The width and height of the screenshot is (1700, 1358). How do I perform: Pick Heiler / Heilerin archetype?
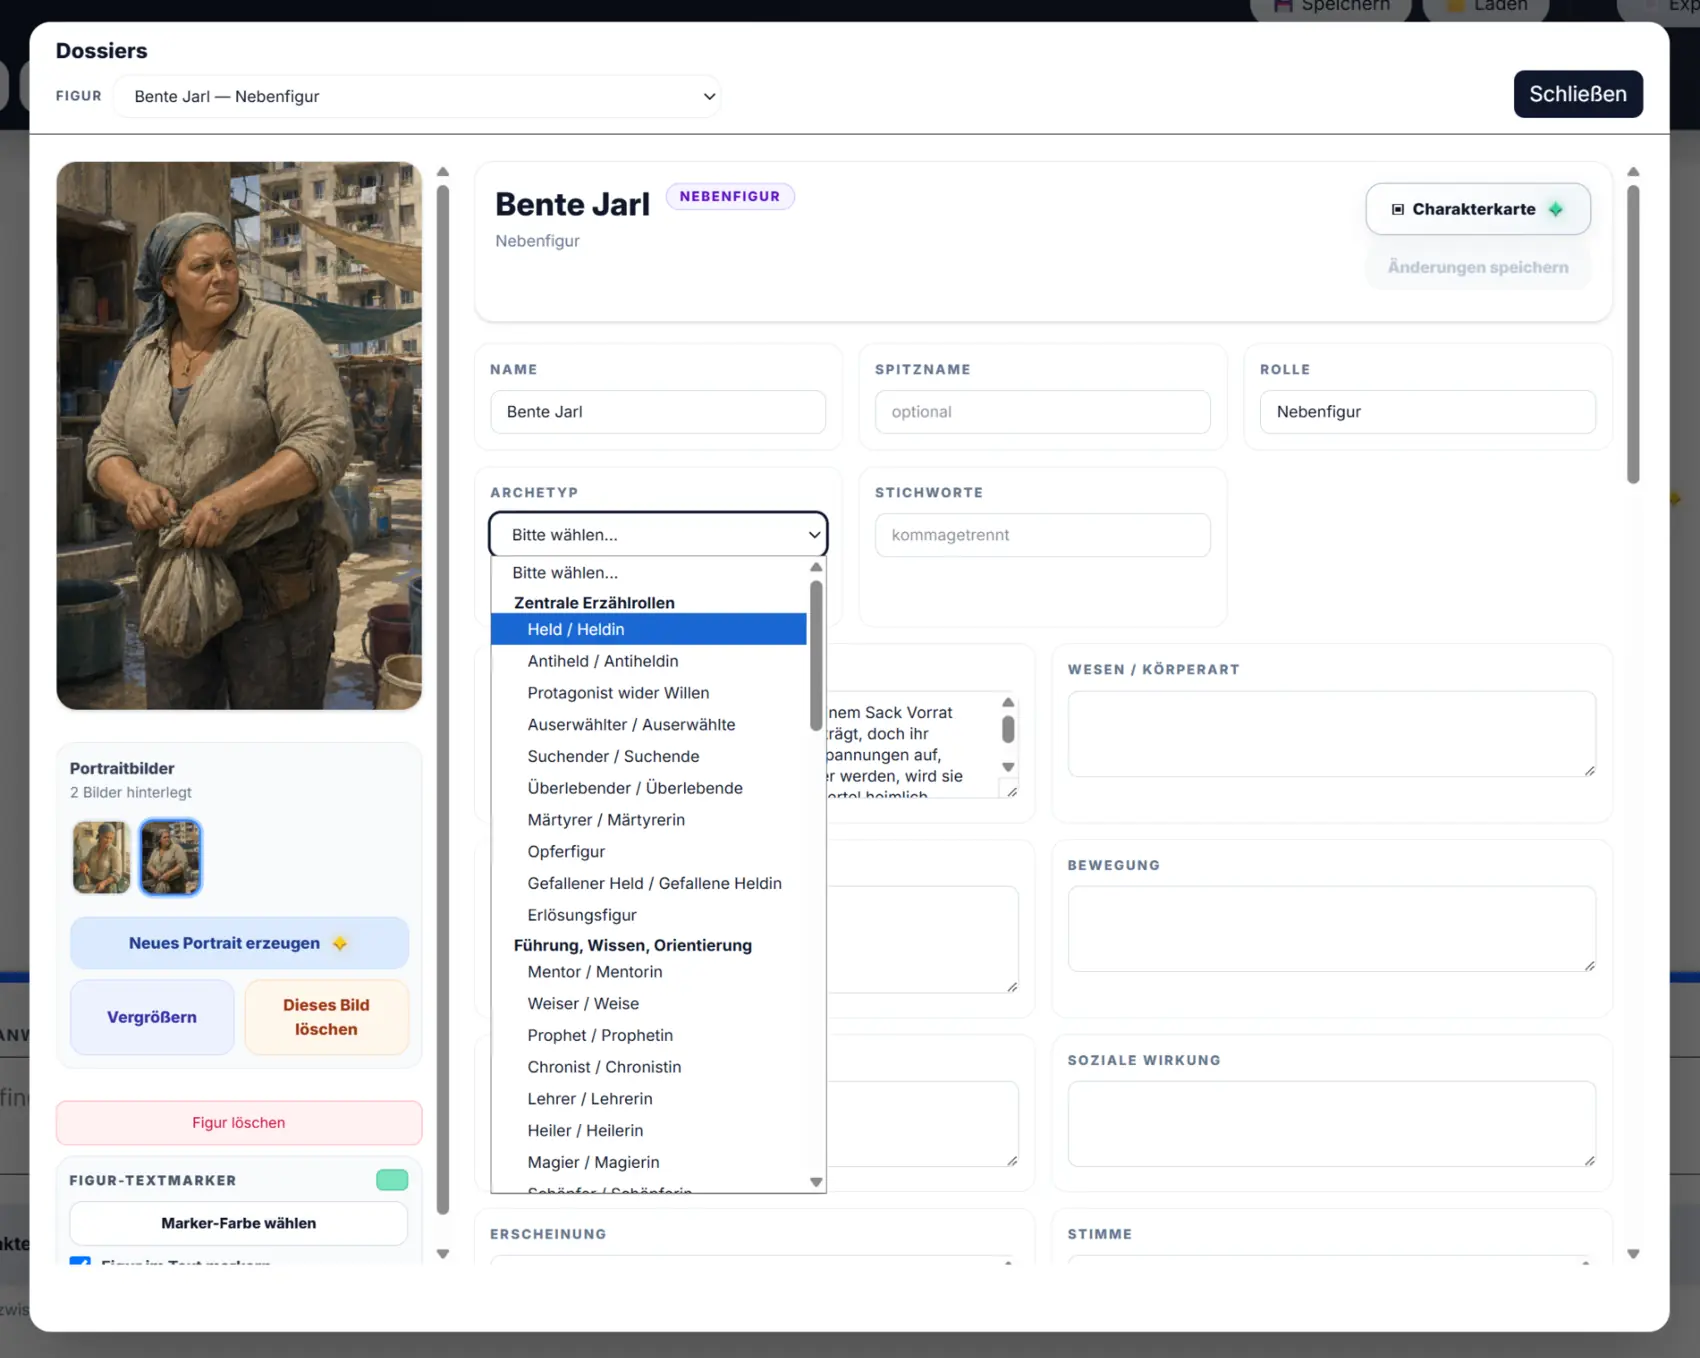[x=649, y=1131]
